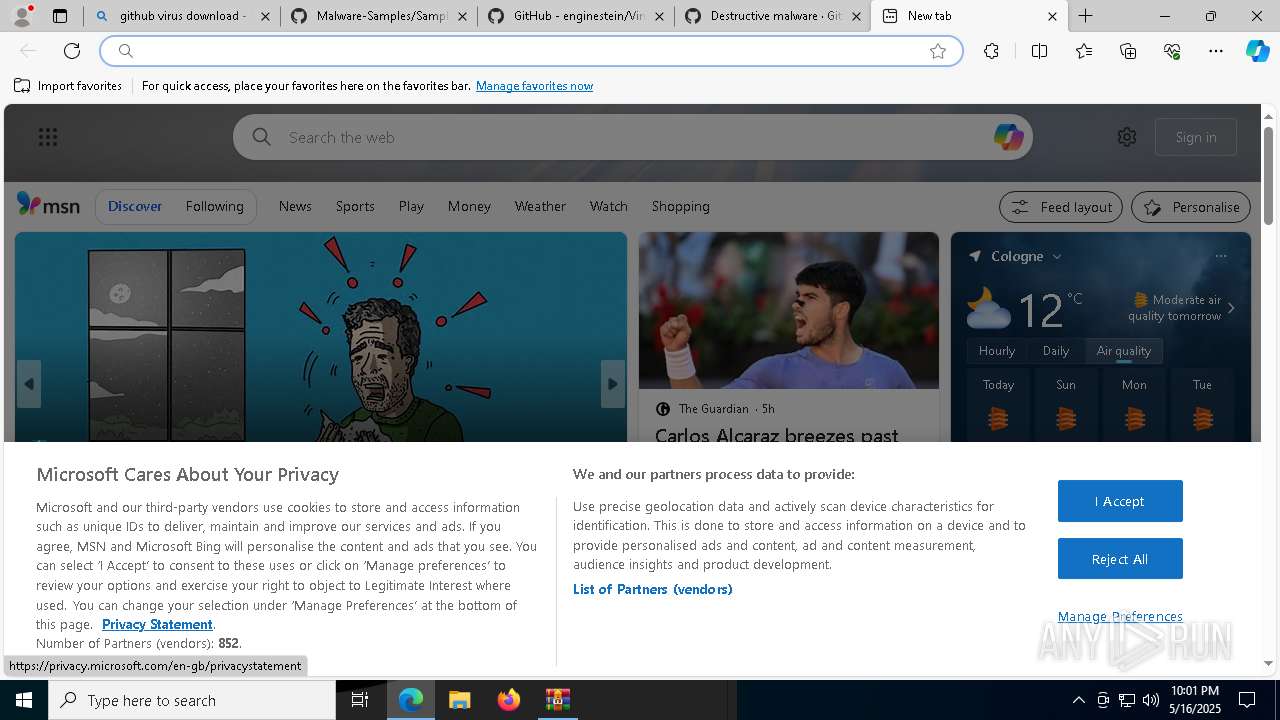1280x720 pixels.
Task: Open Settings and more ellipsis
Action: point(1216,51)
